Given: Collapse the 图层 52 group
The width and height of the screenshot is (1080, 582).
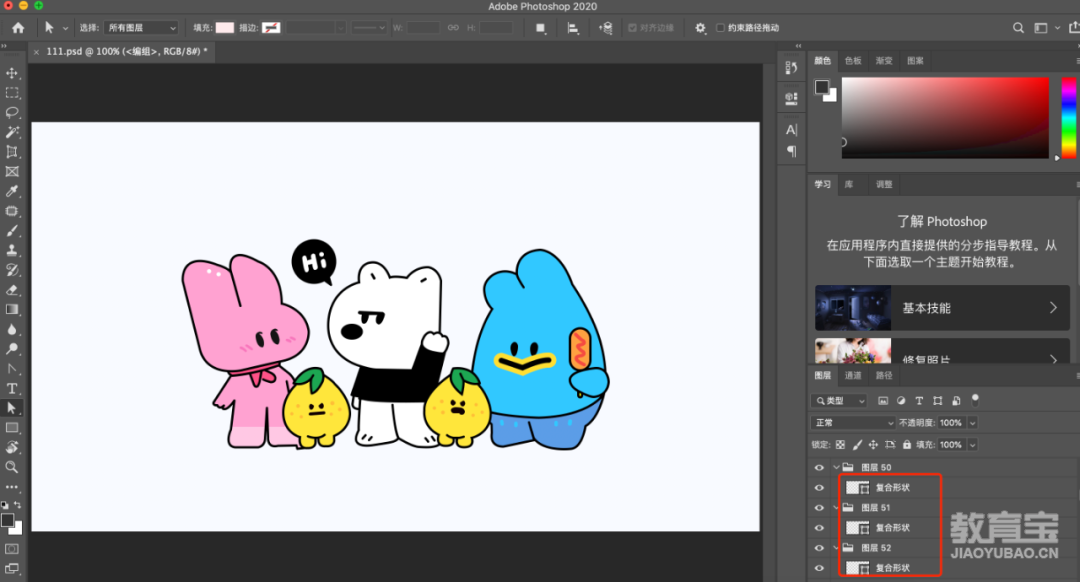Looking at the screenshot, I should pyautogui.click(x=836, y=548).
